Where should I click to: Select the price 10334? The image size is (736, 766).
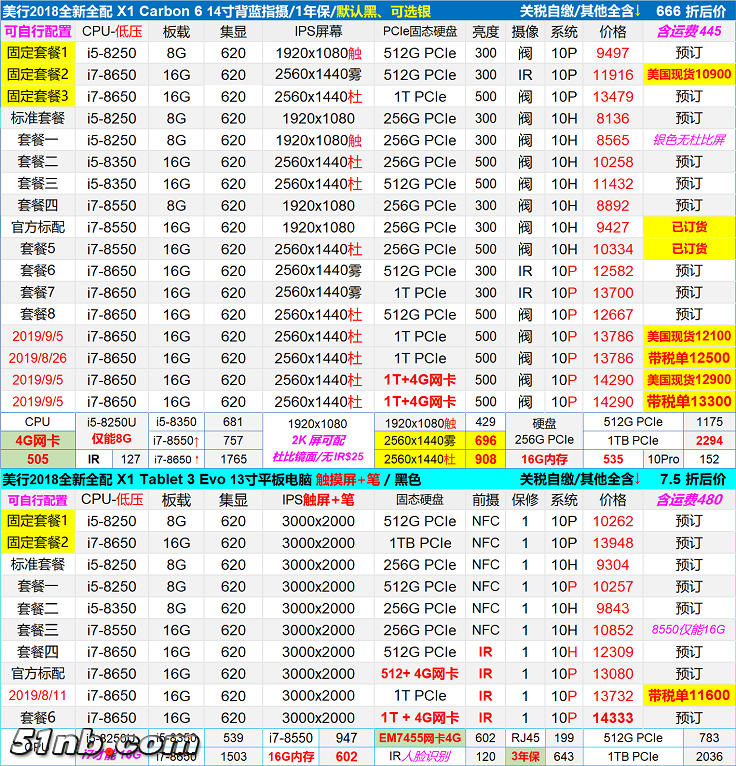(612, 249)
